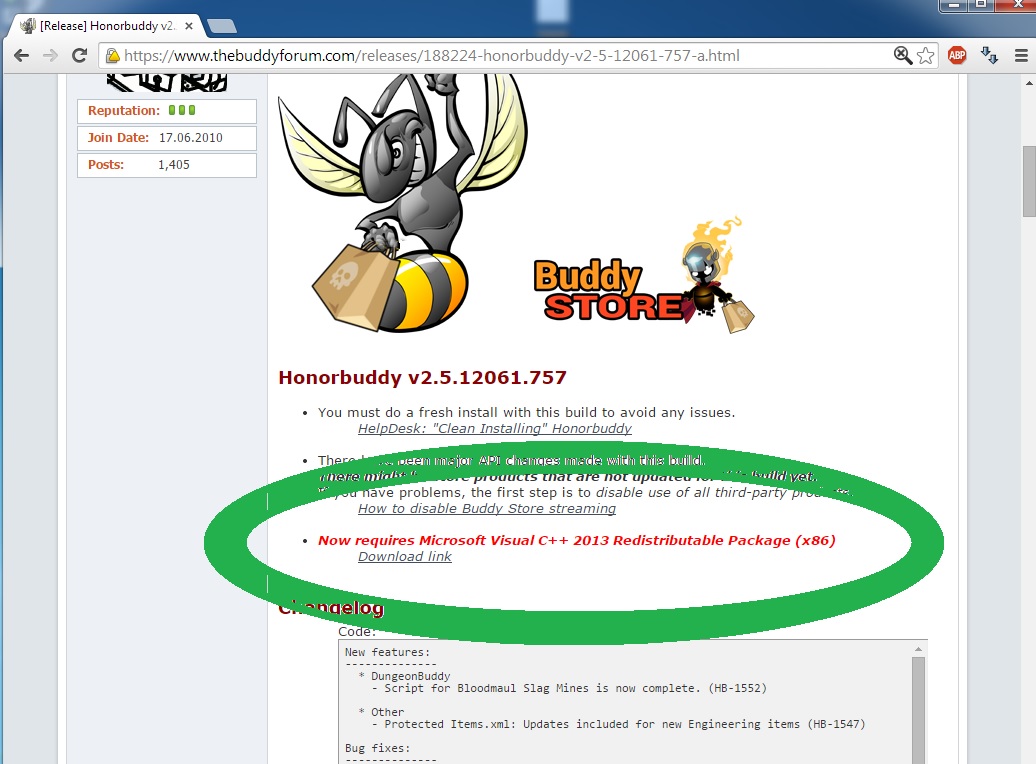Click the green Reputation bars
The height and width of the screenshot is (764, 1036).
pyautogui.click(x=182, y=110)
